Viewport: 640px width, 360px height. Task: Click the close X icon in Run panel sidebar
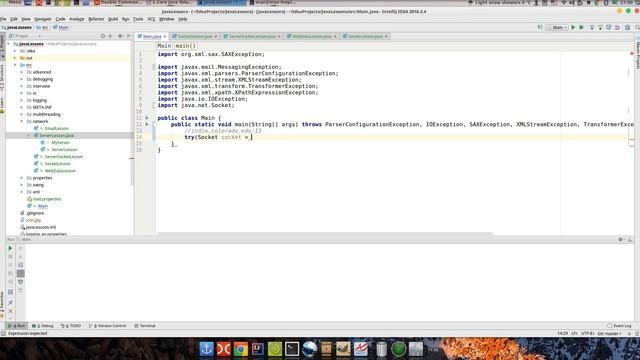10,311
